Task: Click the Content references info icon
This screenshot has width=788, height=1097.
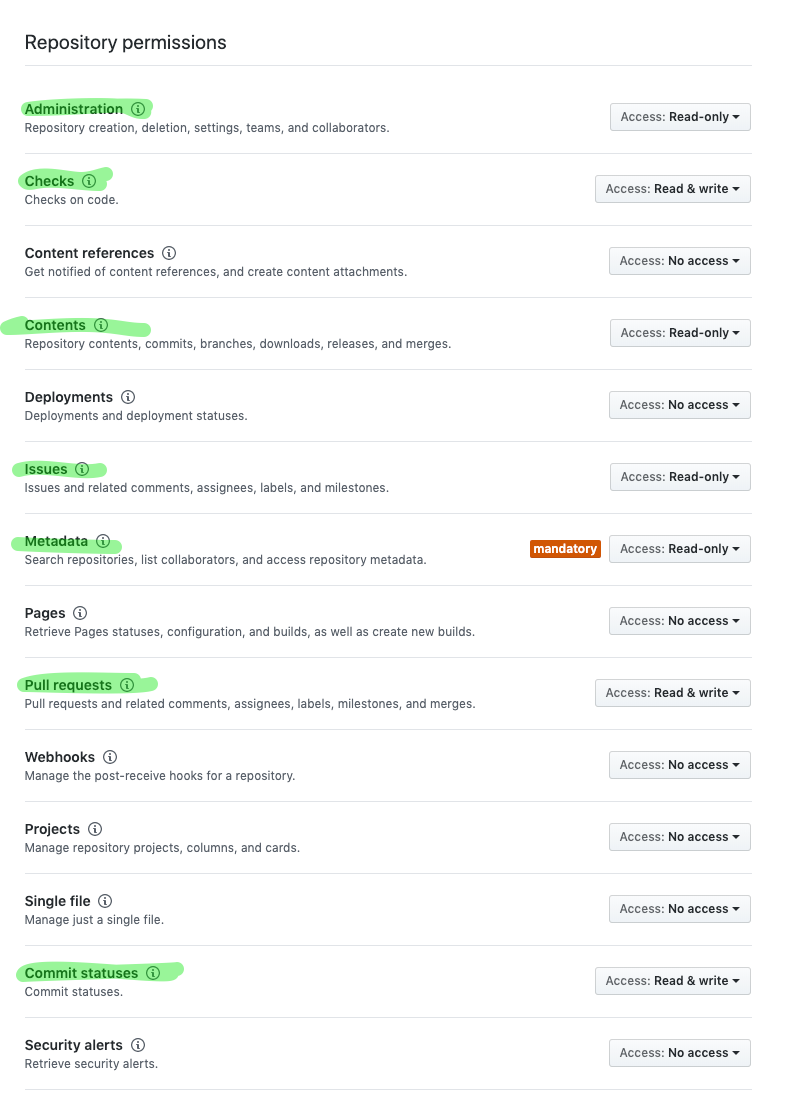Action: tap(169, 253)
